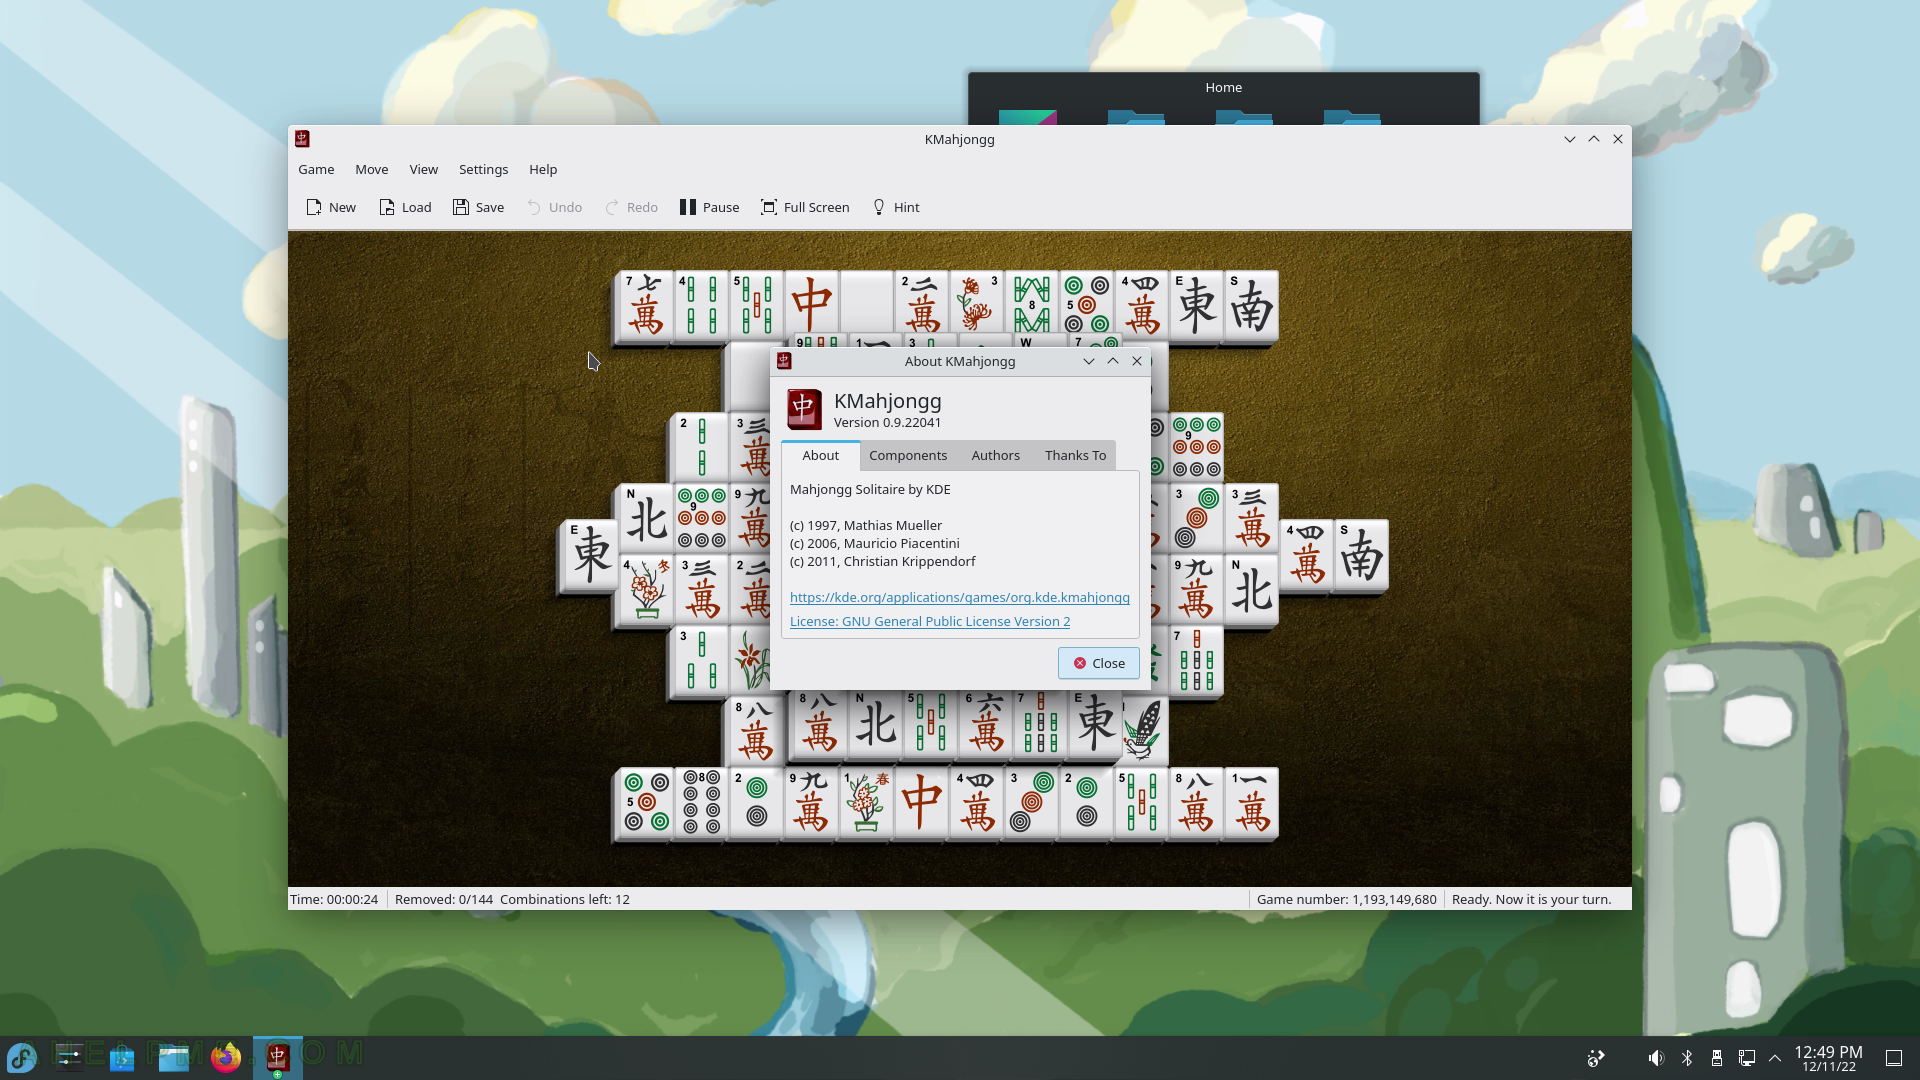
Task: Click the KMahjongg main window title bar icon
Action: coord(302,139)
